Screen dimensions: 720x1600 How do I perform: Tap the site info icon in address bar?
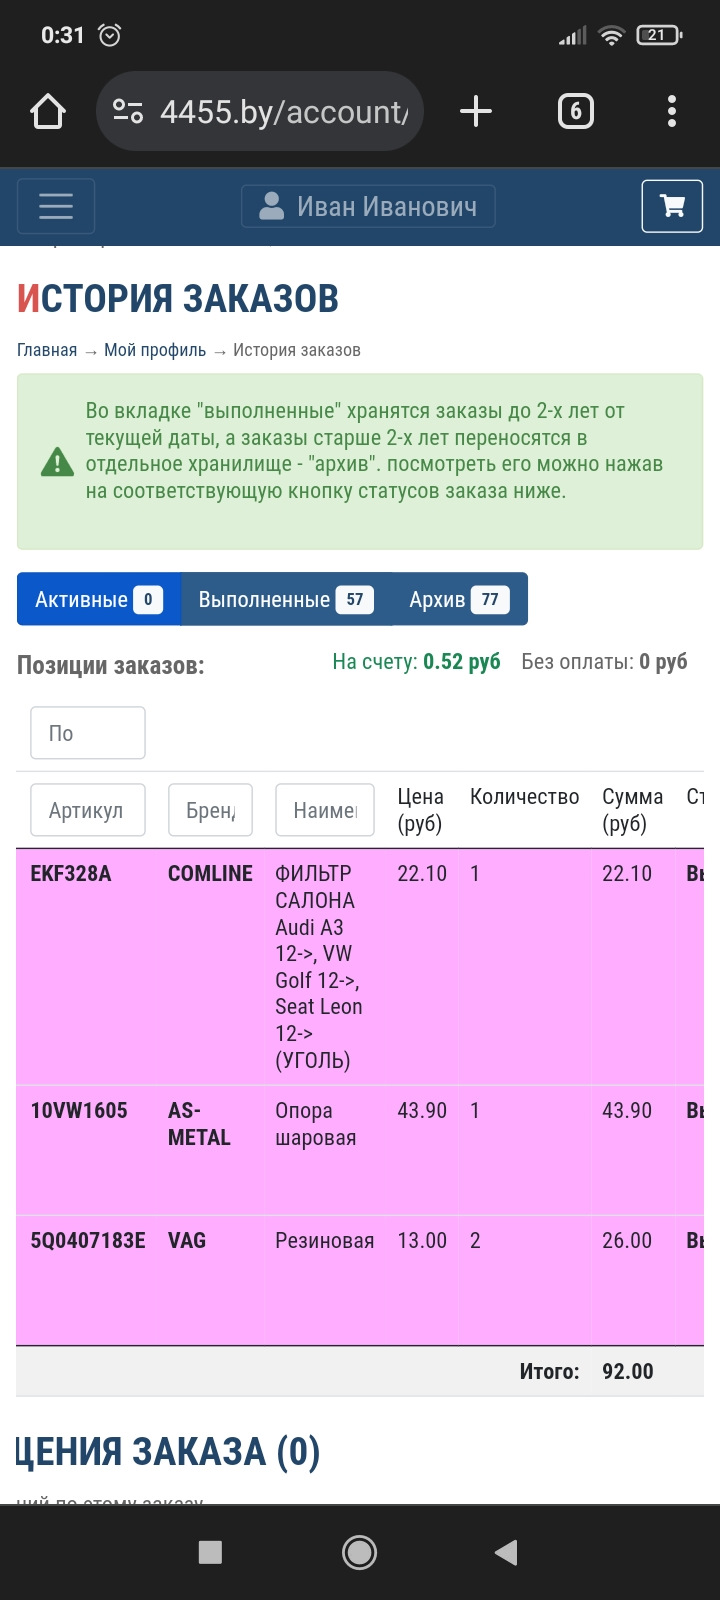128,111
